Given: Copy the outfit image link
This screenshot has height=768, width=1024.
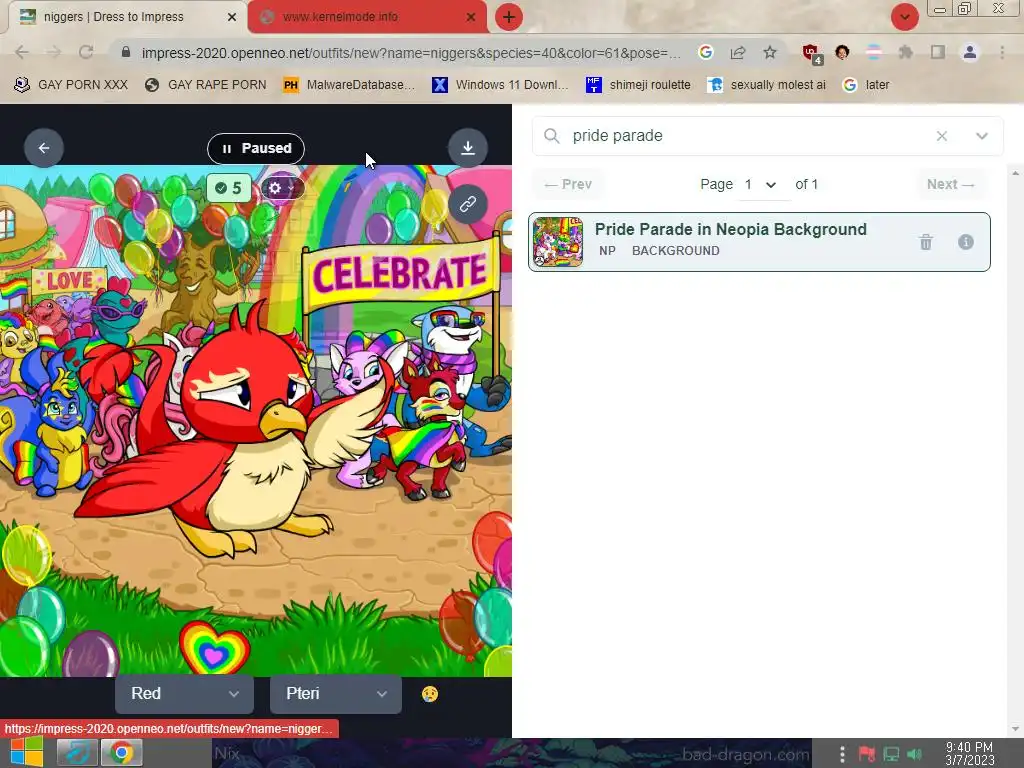Looking at the screenshot, I should coord(468,204).
